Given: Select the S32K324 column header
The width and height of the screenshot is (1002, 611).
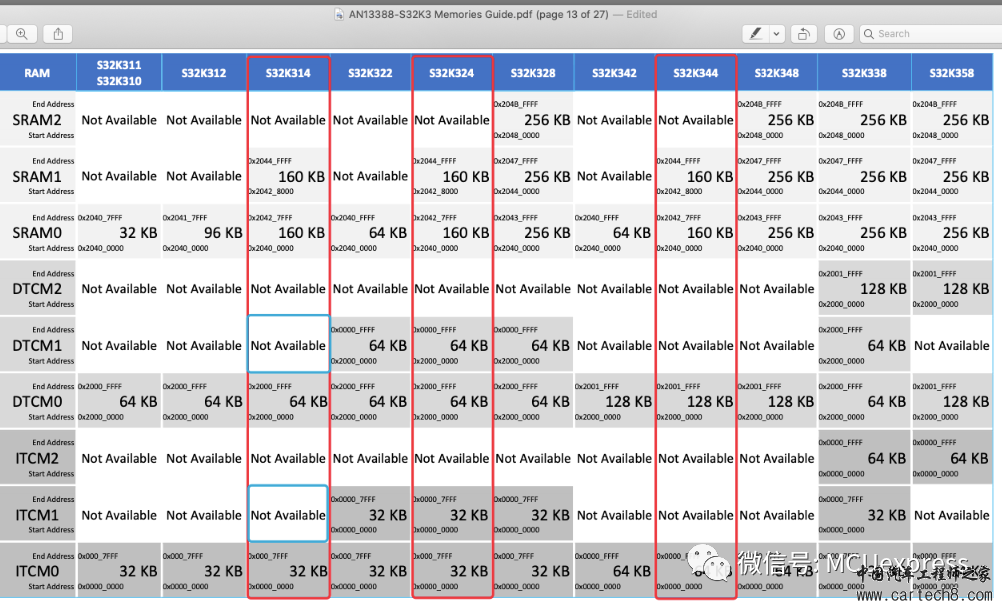Looking at the screenshot, I should (x=452, y=73).
